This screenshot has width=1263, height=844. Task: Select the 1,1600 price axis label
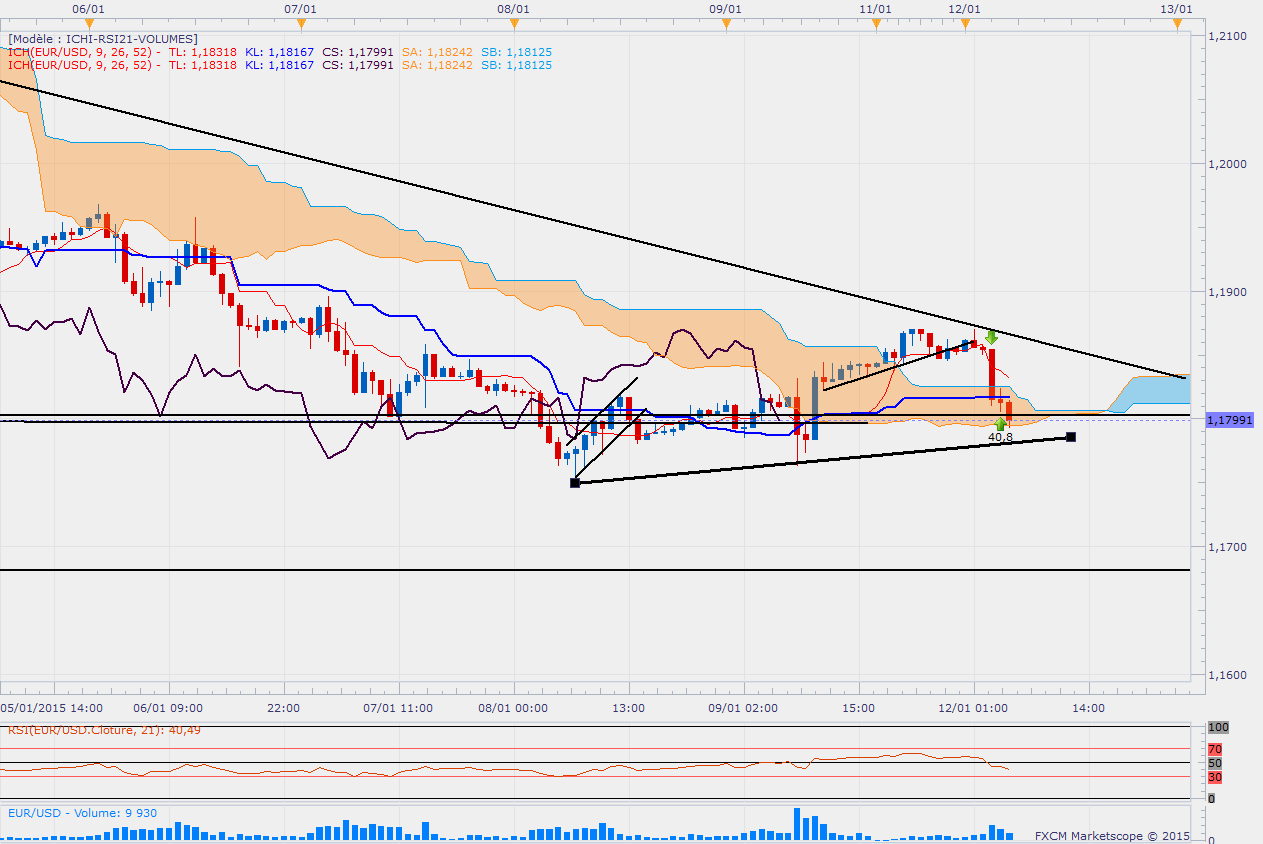1228,675
